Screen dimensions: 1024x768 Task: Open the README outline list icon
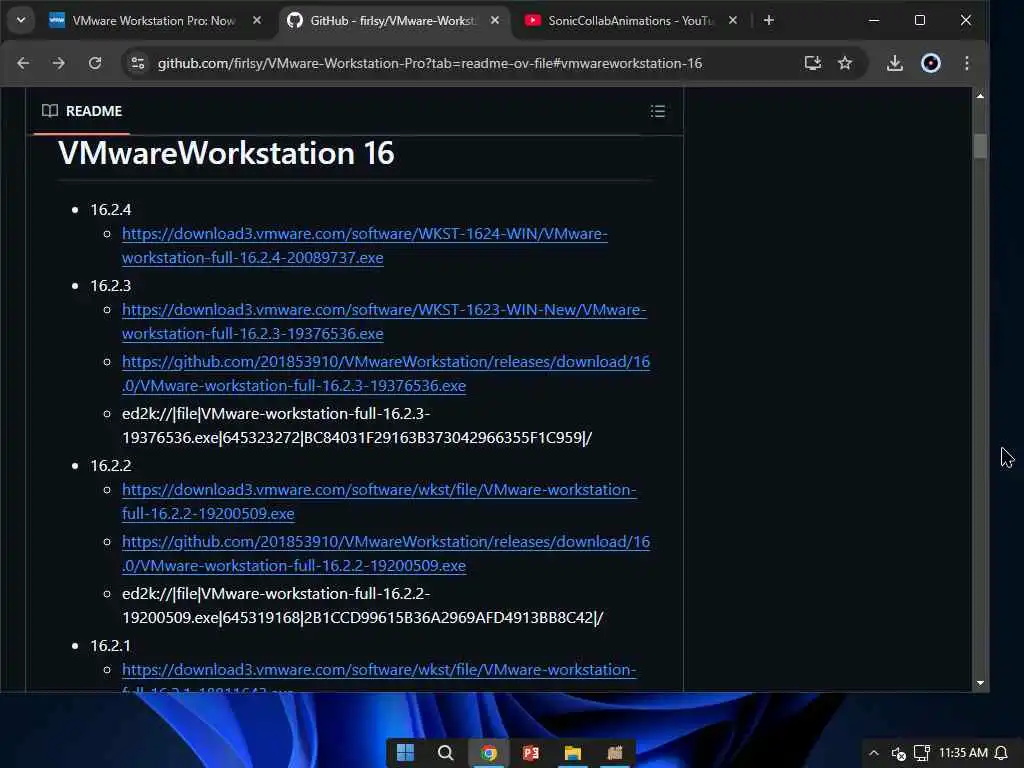(x=658, y=111)
